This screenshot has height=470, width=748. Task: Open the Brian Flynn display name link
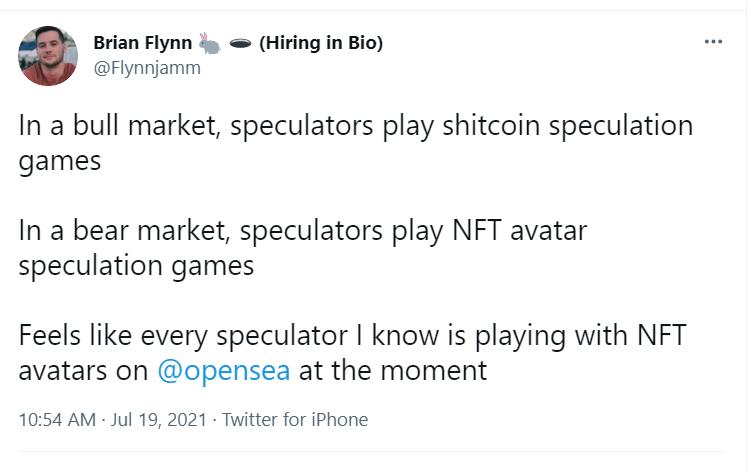click(x=142, y=43)
